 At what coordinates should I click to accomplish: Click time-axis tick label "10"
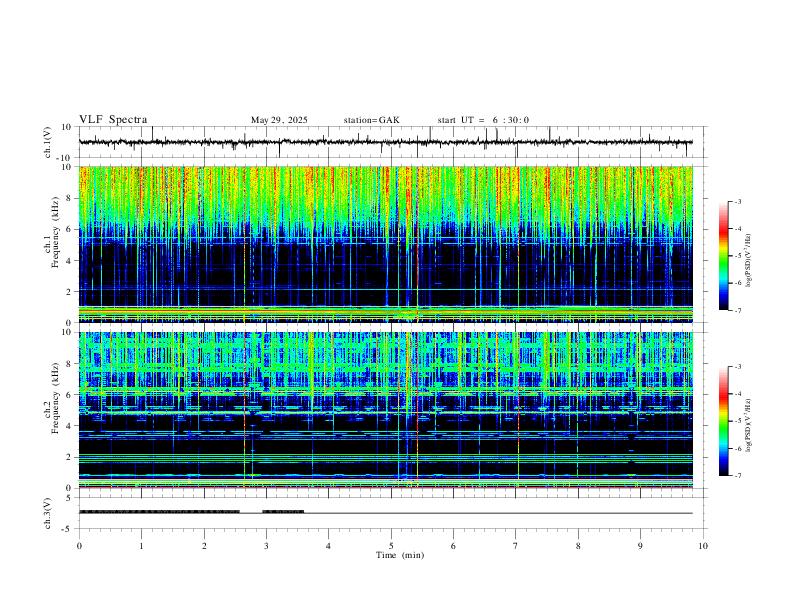(x=703, y=546)
